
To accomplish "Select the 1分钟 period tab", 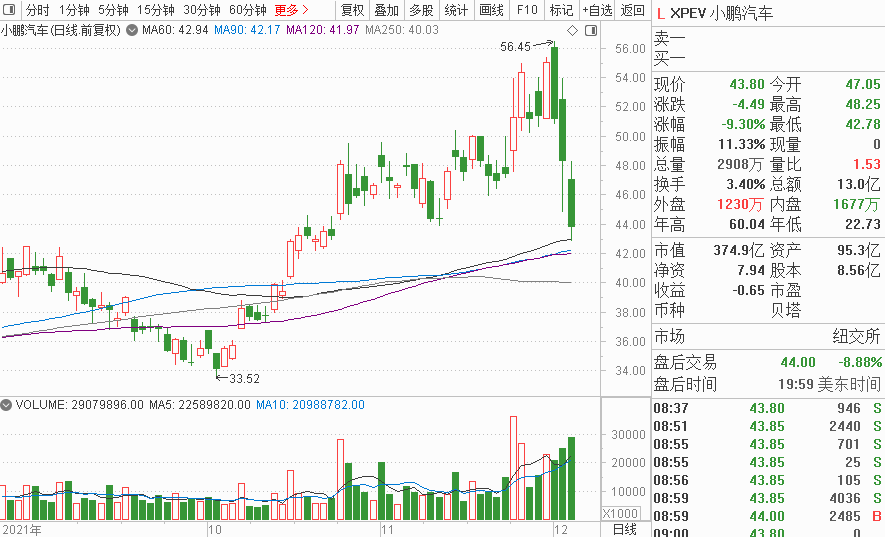I will click(74, 10).
